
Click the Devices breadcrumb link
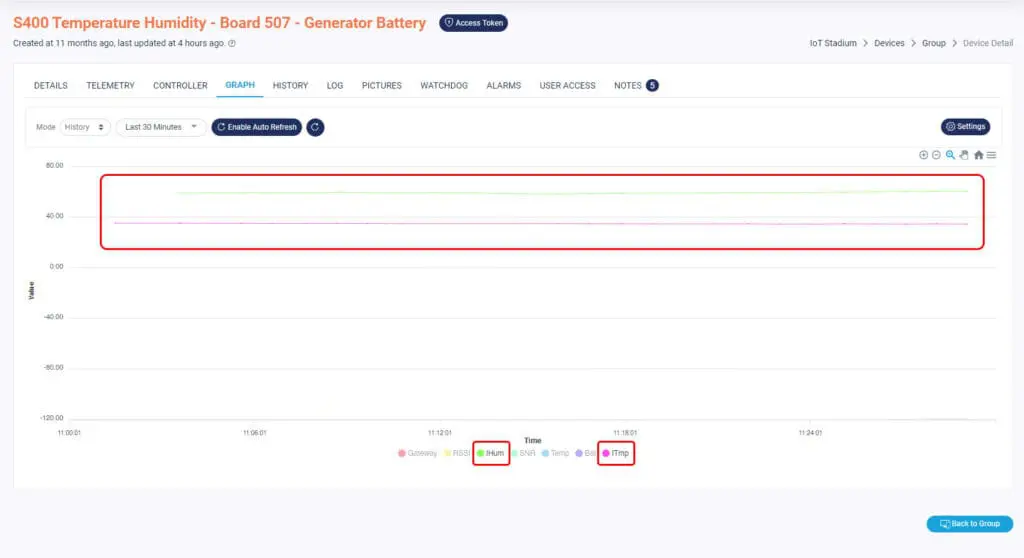[x=889, y=43]
